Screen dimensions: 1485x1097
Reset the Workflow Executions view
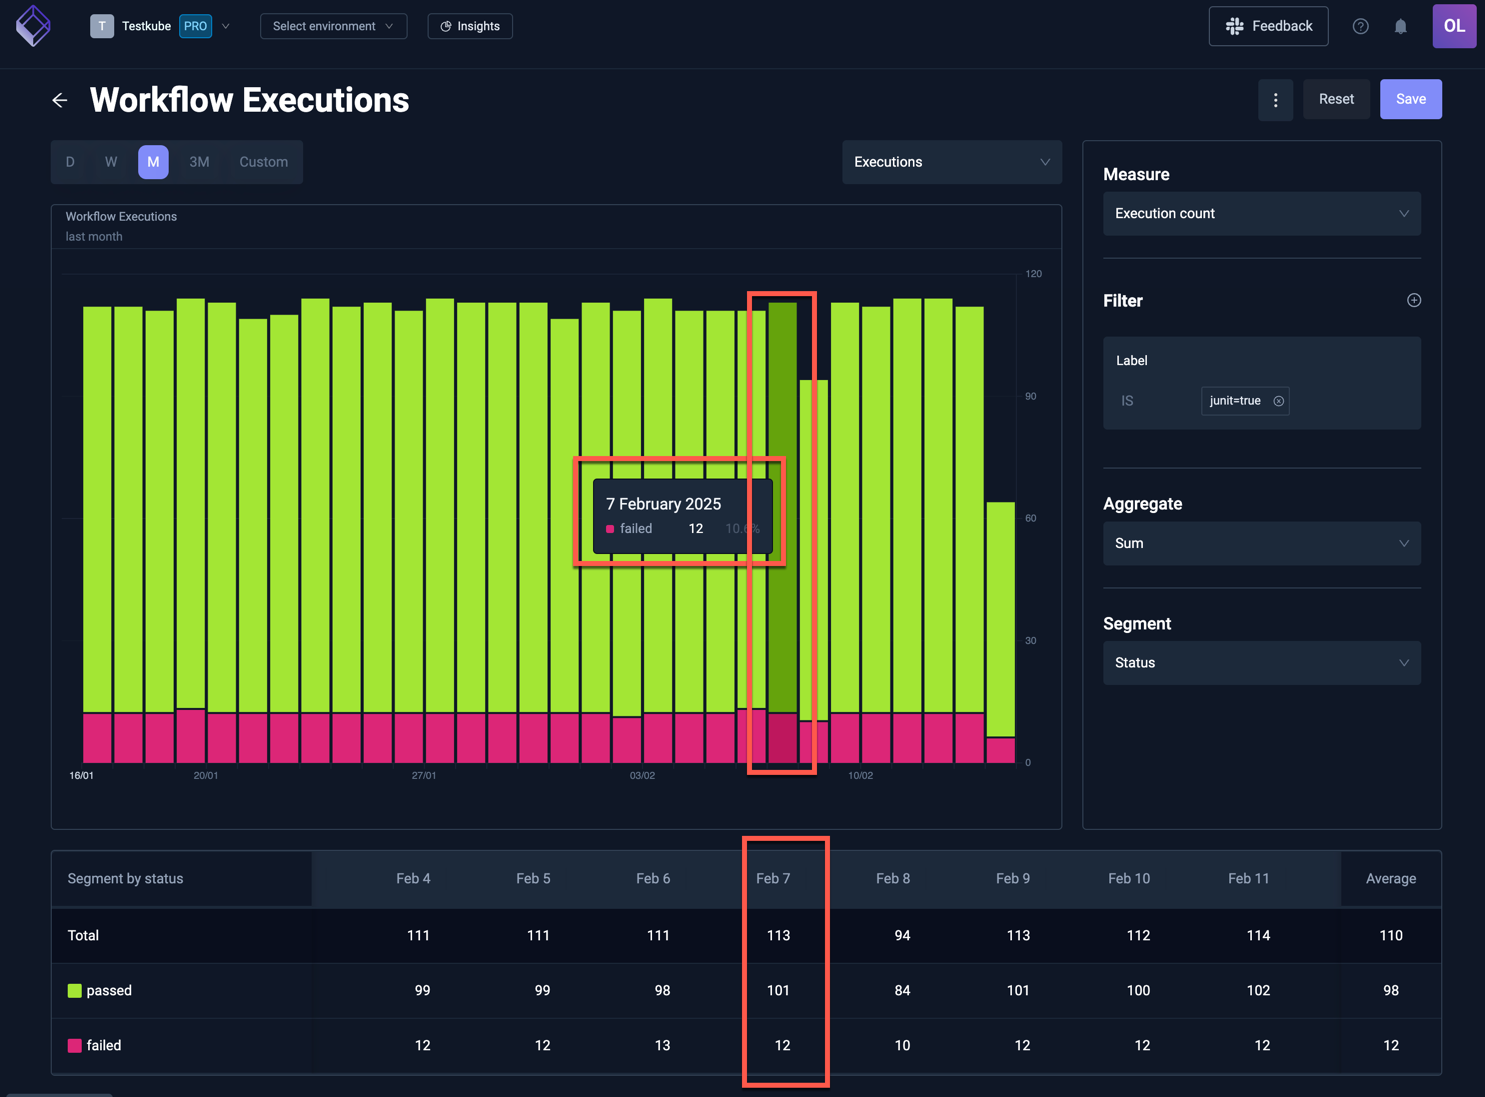1336,99
